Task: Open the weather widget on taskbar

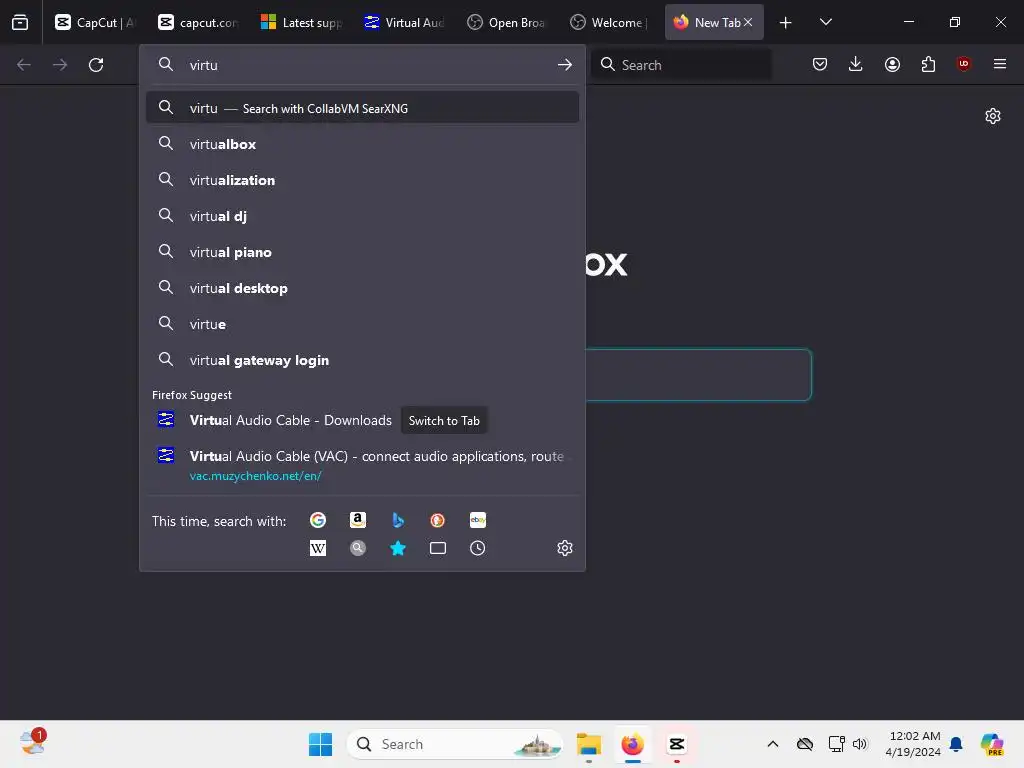Action: (x=32, y=743)
